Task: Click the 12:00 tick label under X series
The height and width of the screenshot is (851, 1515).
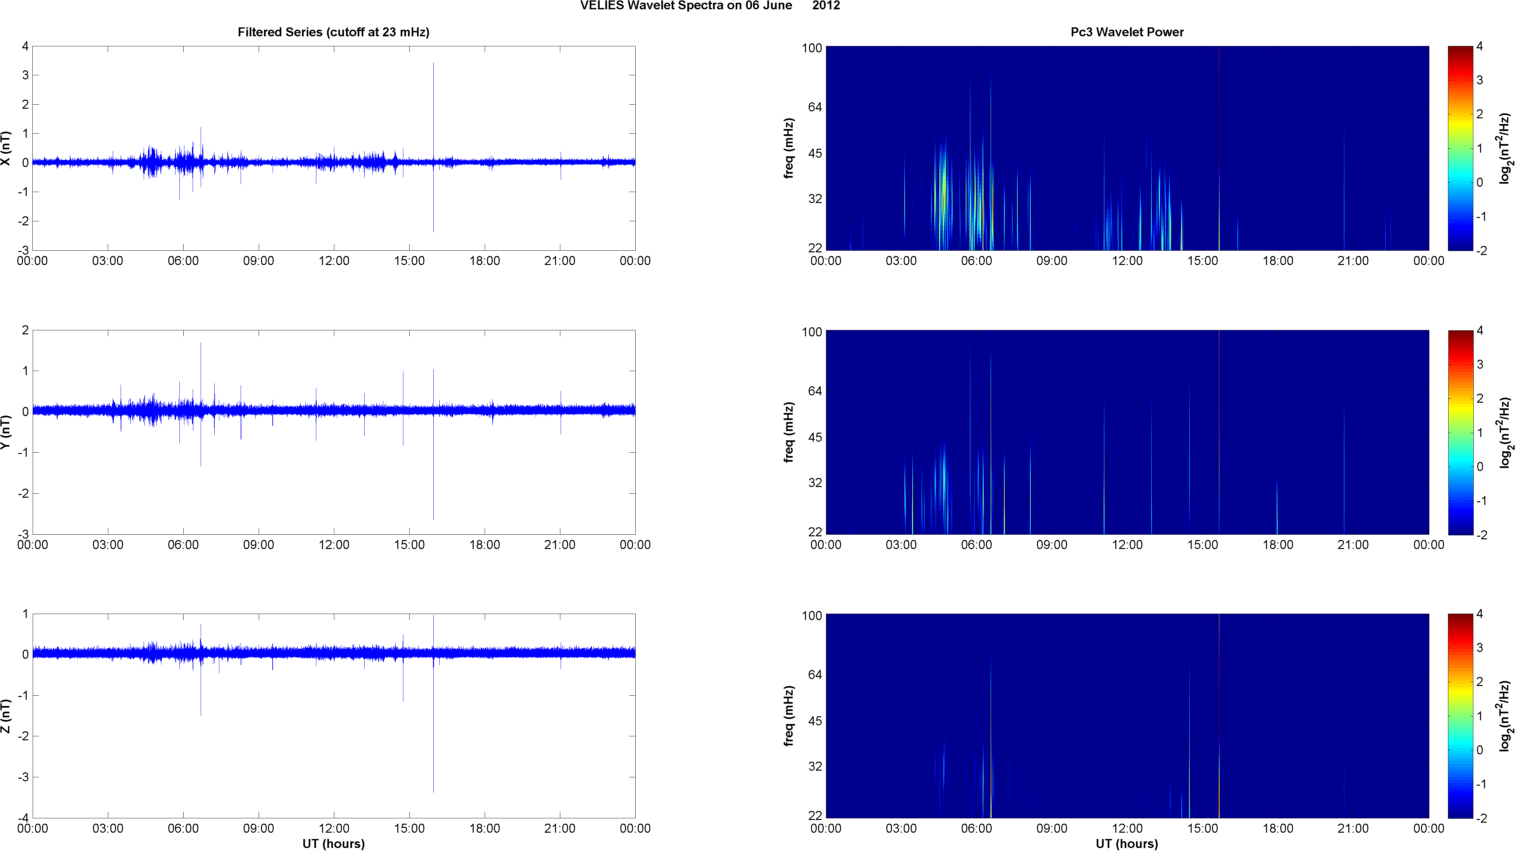Action: pyautogui.click(x=333, y=261)
